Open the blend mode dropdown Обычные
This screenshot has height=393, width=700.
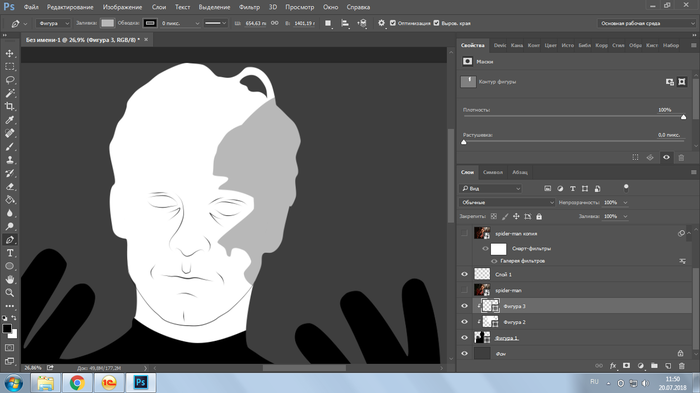[507, 202]
